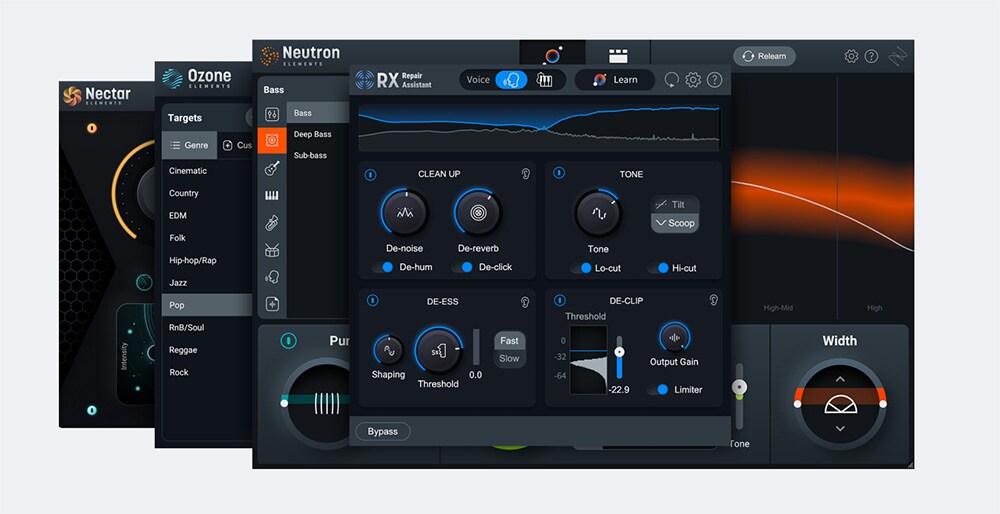Toggle the De-click switch
This screenshot has height=514, width=1000.
coord(462,267)
